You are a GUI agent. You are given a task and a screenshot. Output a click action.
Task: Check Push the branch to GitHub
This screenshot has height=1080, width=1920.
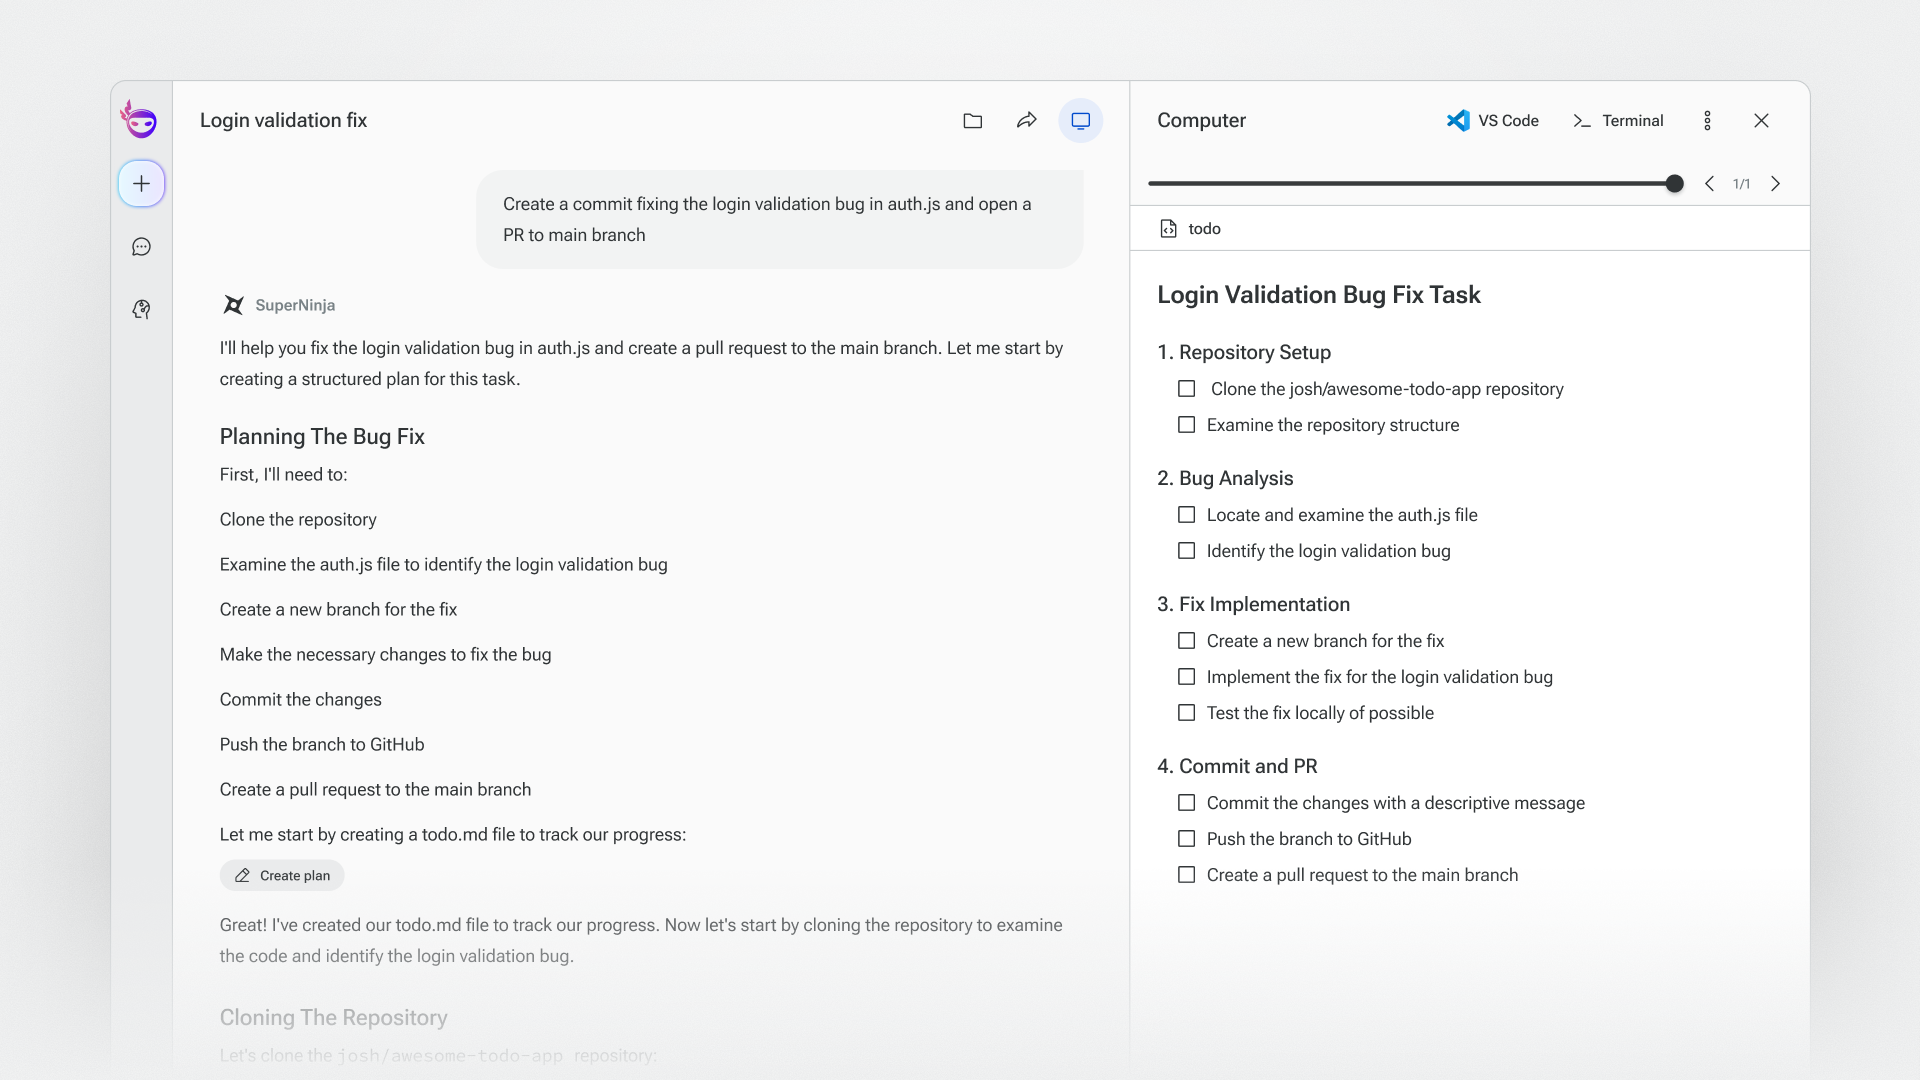1186,839
